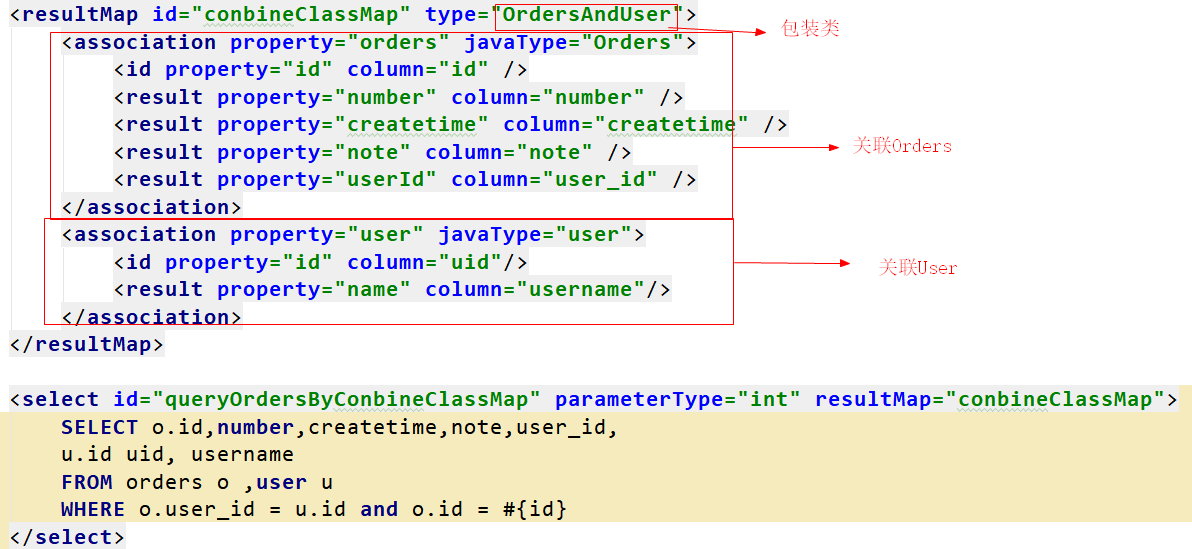Click the javaType="user" attribute value
This screenshot has width=1192, height=549.
(x=593, y=234)
